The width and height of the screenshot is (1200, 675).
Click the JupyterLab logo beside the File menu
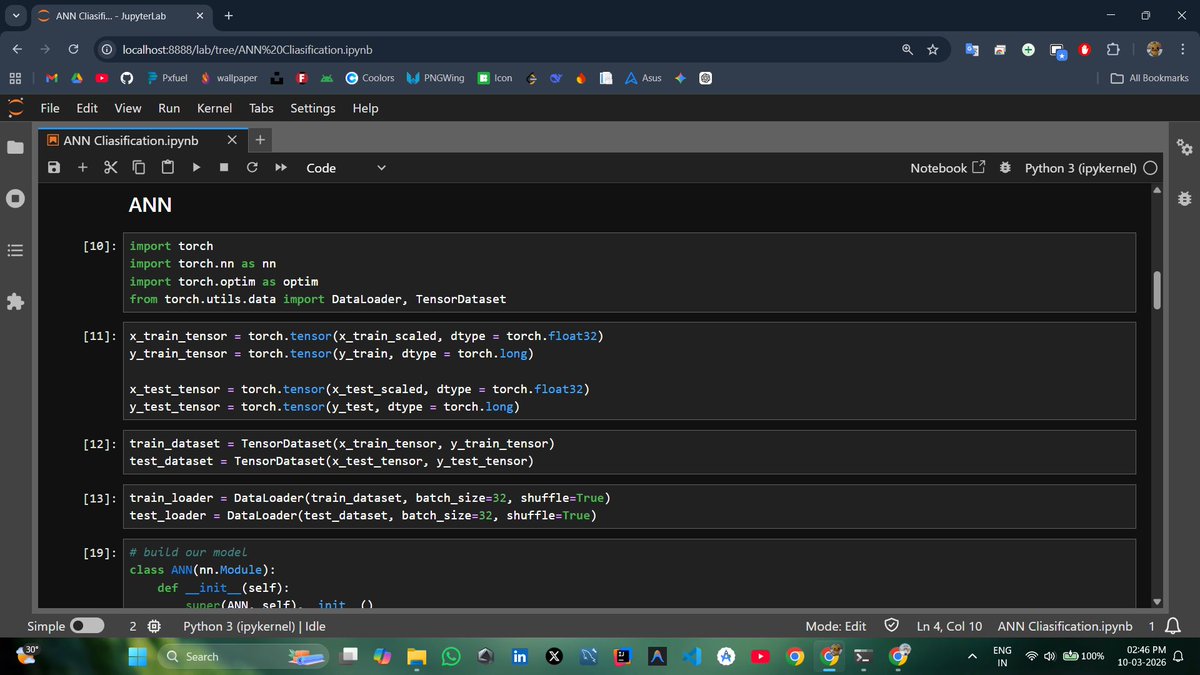[15, 108]
